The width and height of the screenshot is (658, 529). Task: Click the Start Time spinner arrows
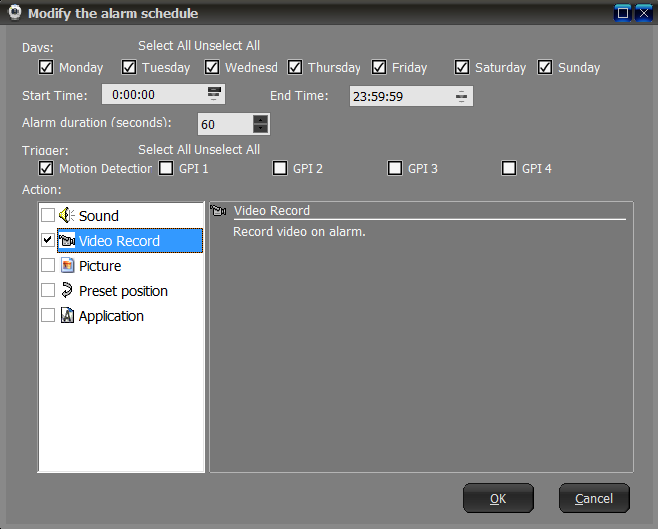click(214, 94)
